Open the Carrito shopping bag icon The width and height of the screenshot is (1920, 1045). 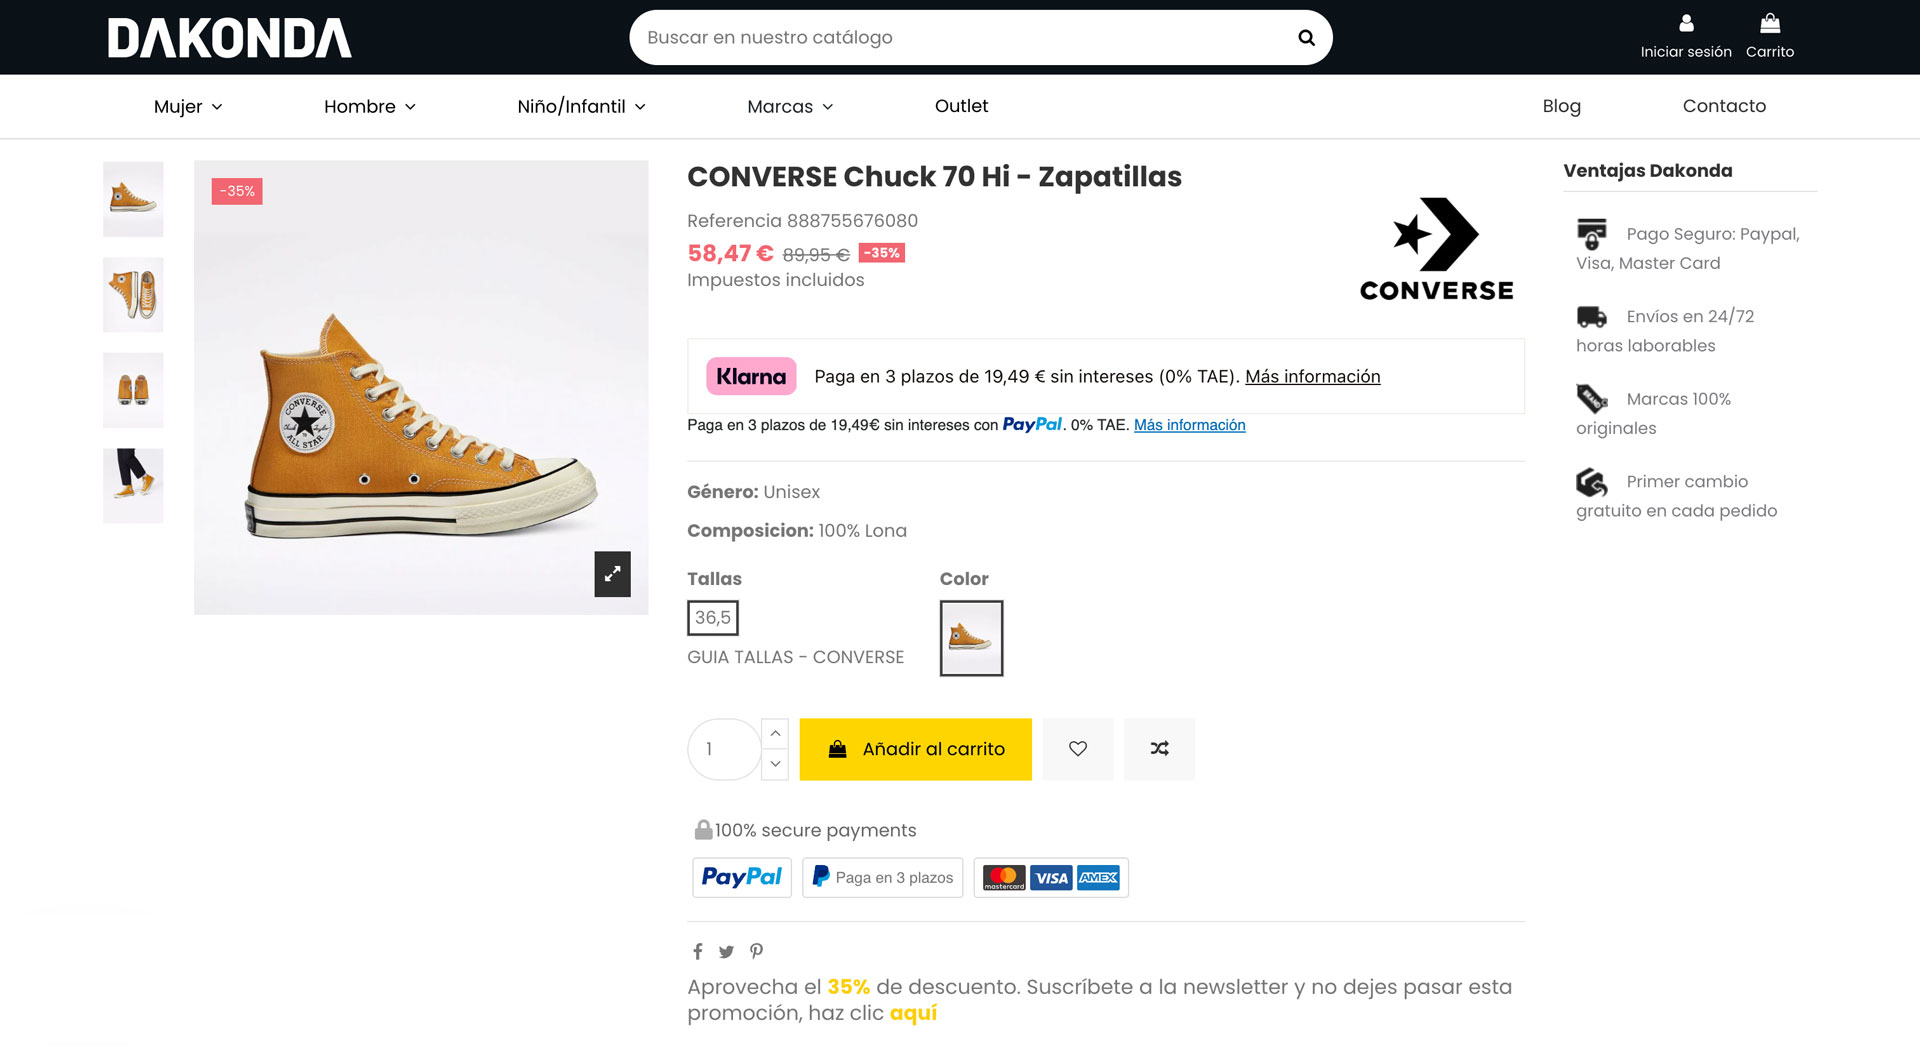pos(1770,24)
